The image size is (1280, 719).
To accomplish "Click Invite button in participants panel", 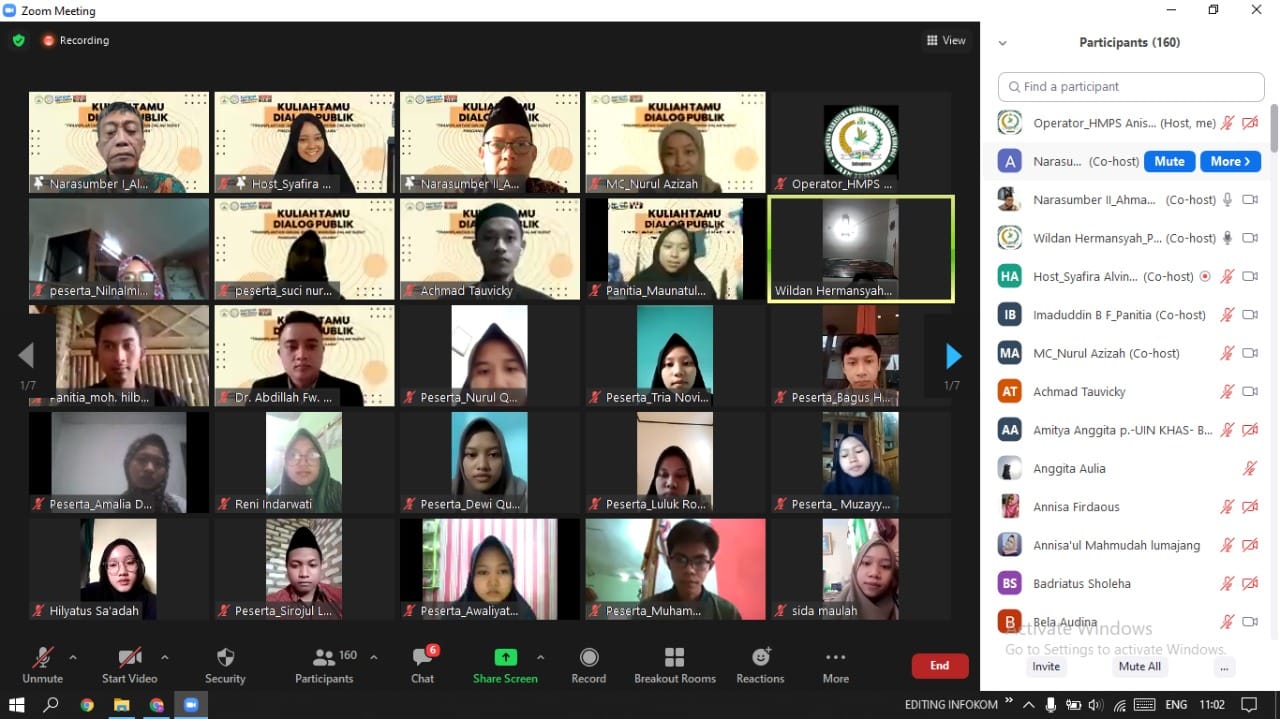I will (x=1046, y=666).
